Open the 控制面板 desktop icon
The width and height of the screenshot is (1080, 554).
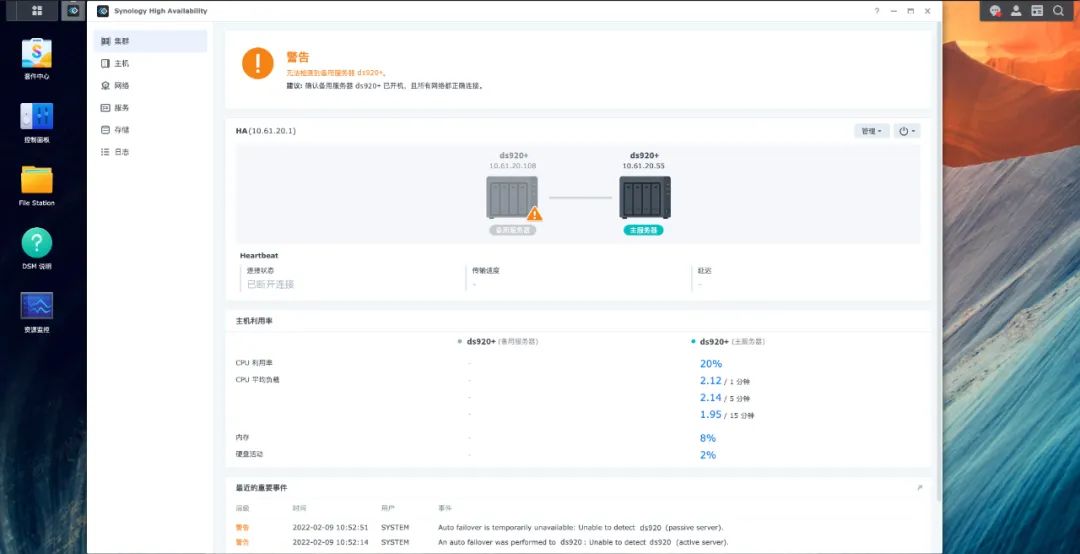pos(37,123)
